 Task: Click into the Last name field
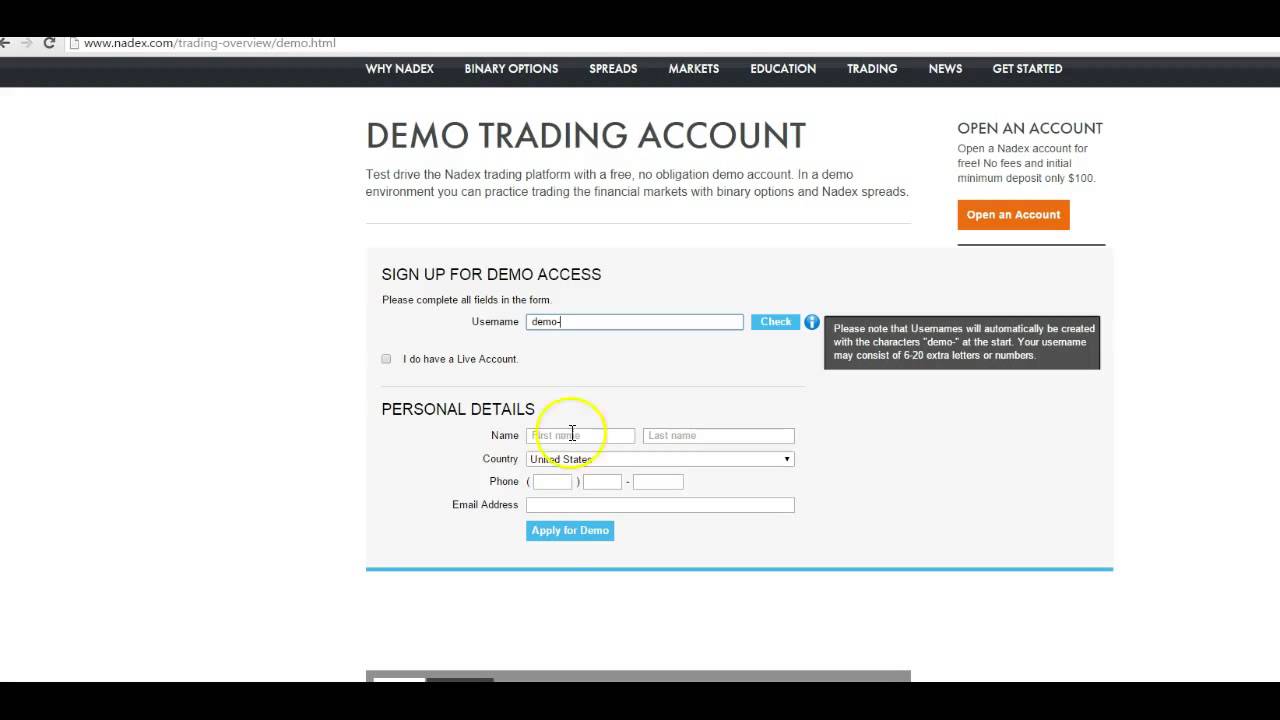pyautogui.click(x=719, y=436)
